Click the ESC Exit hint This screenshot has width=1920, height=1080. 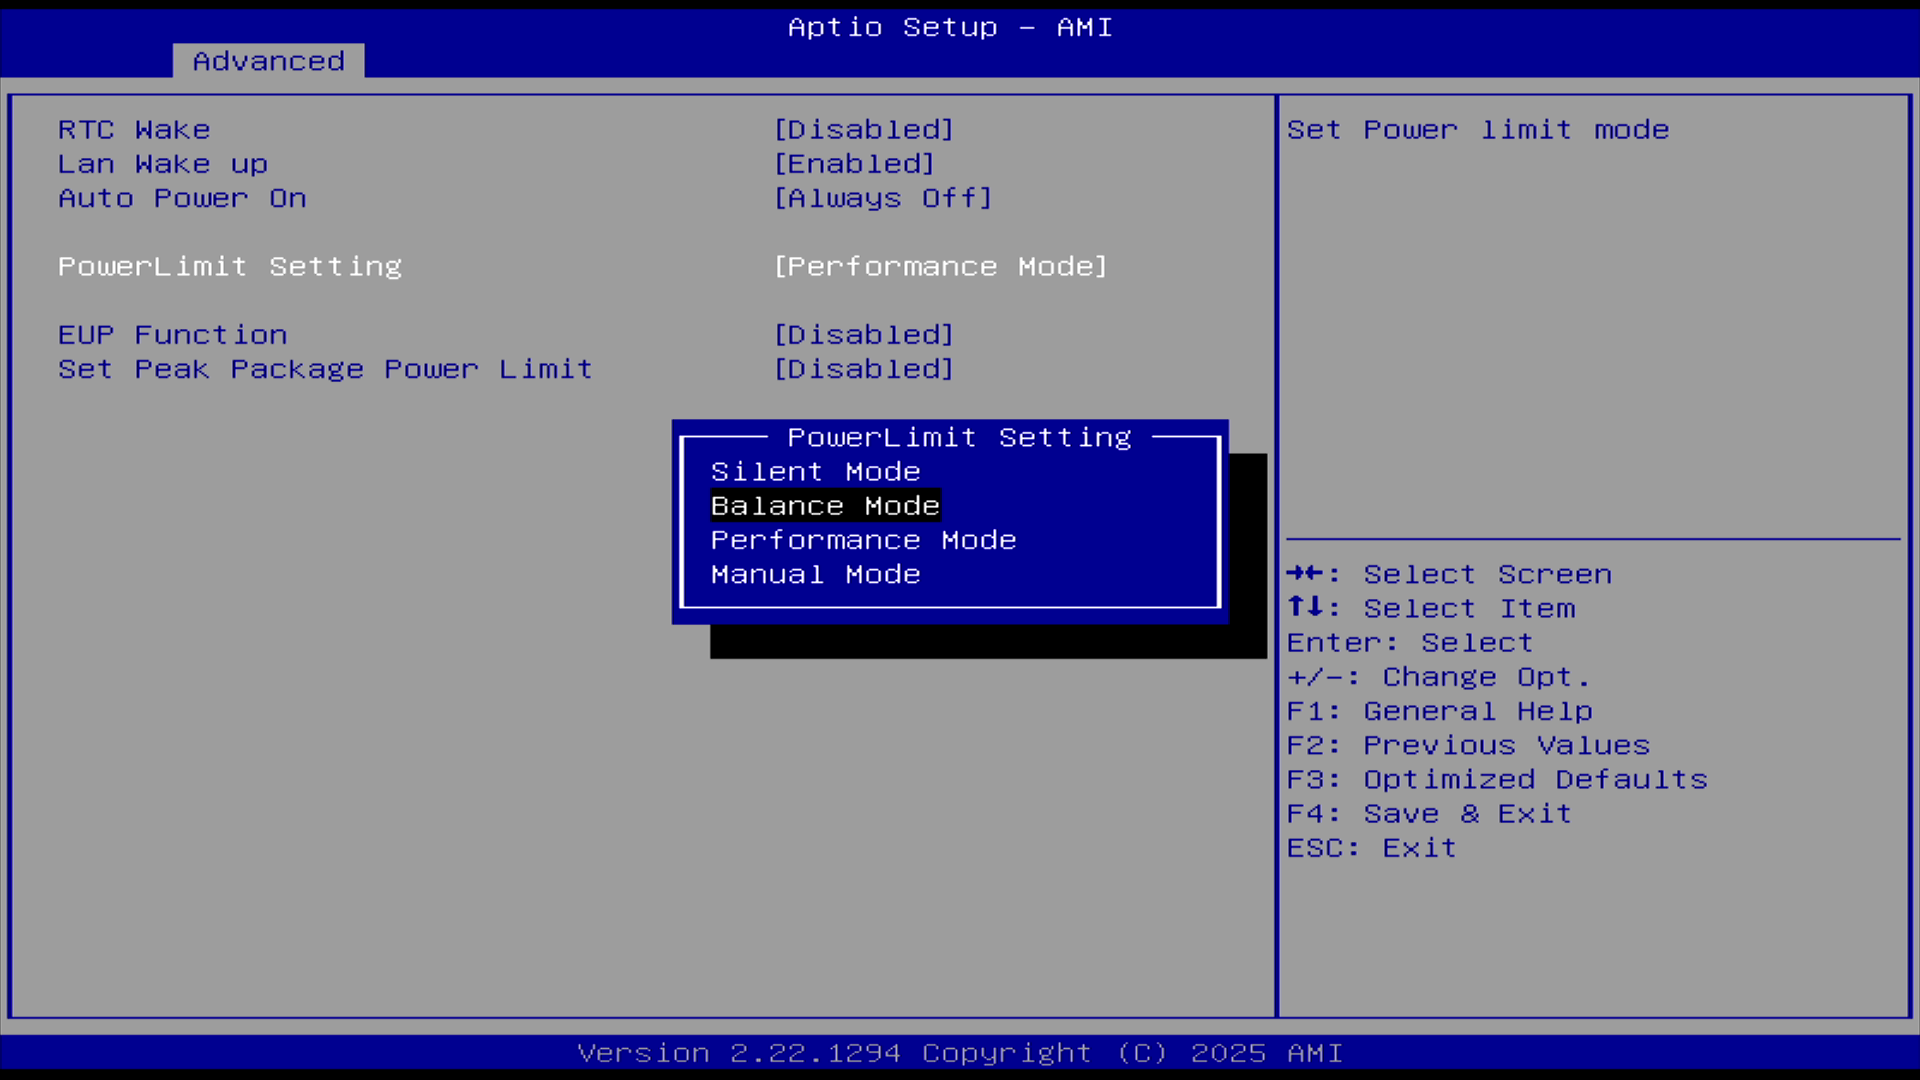click(x=1371, y=848)
